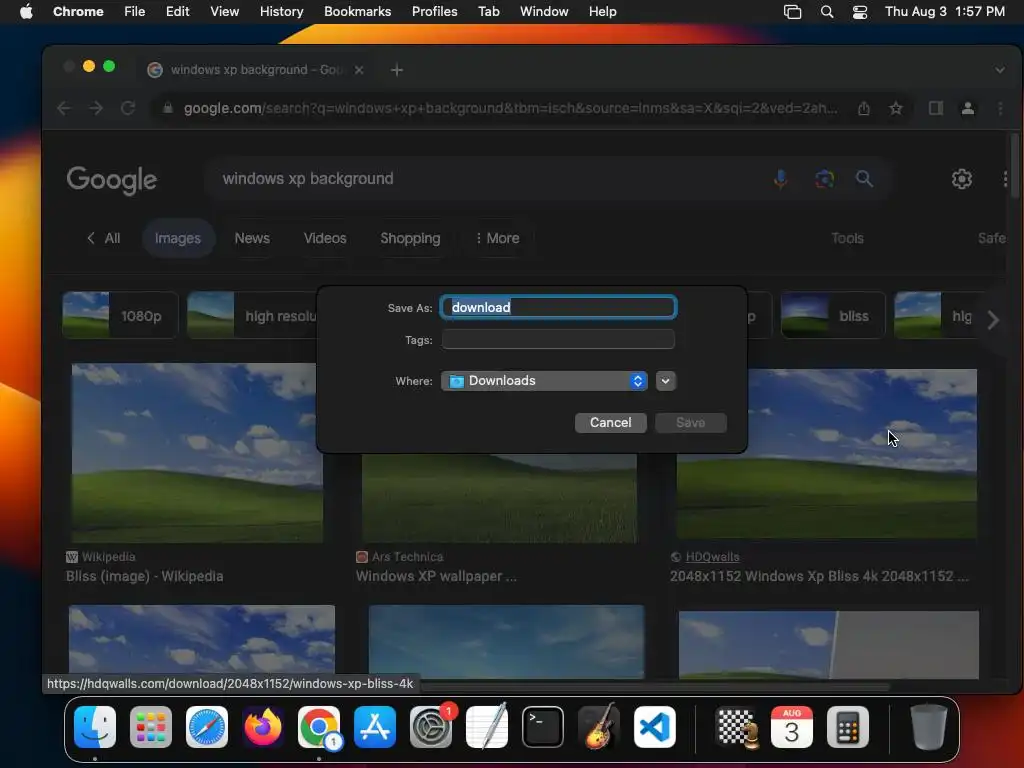The image size is (1024, 768).
Task: Open the Help menu
Action: [602, 12]
